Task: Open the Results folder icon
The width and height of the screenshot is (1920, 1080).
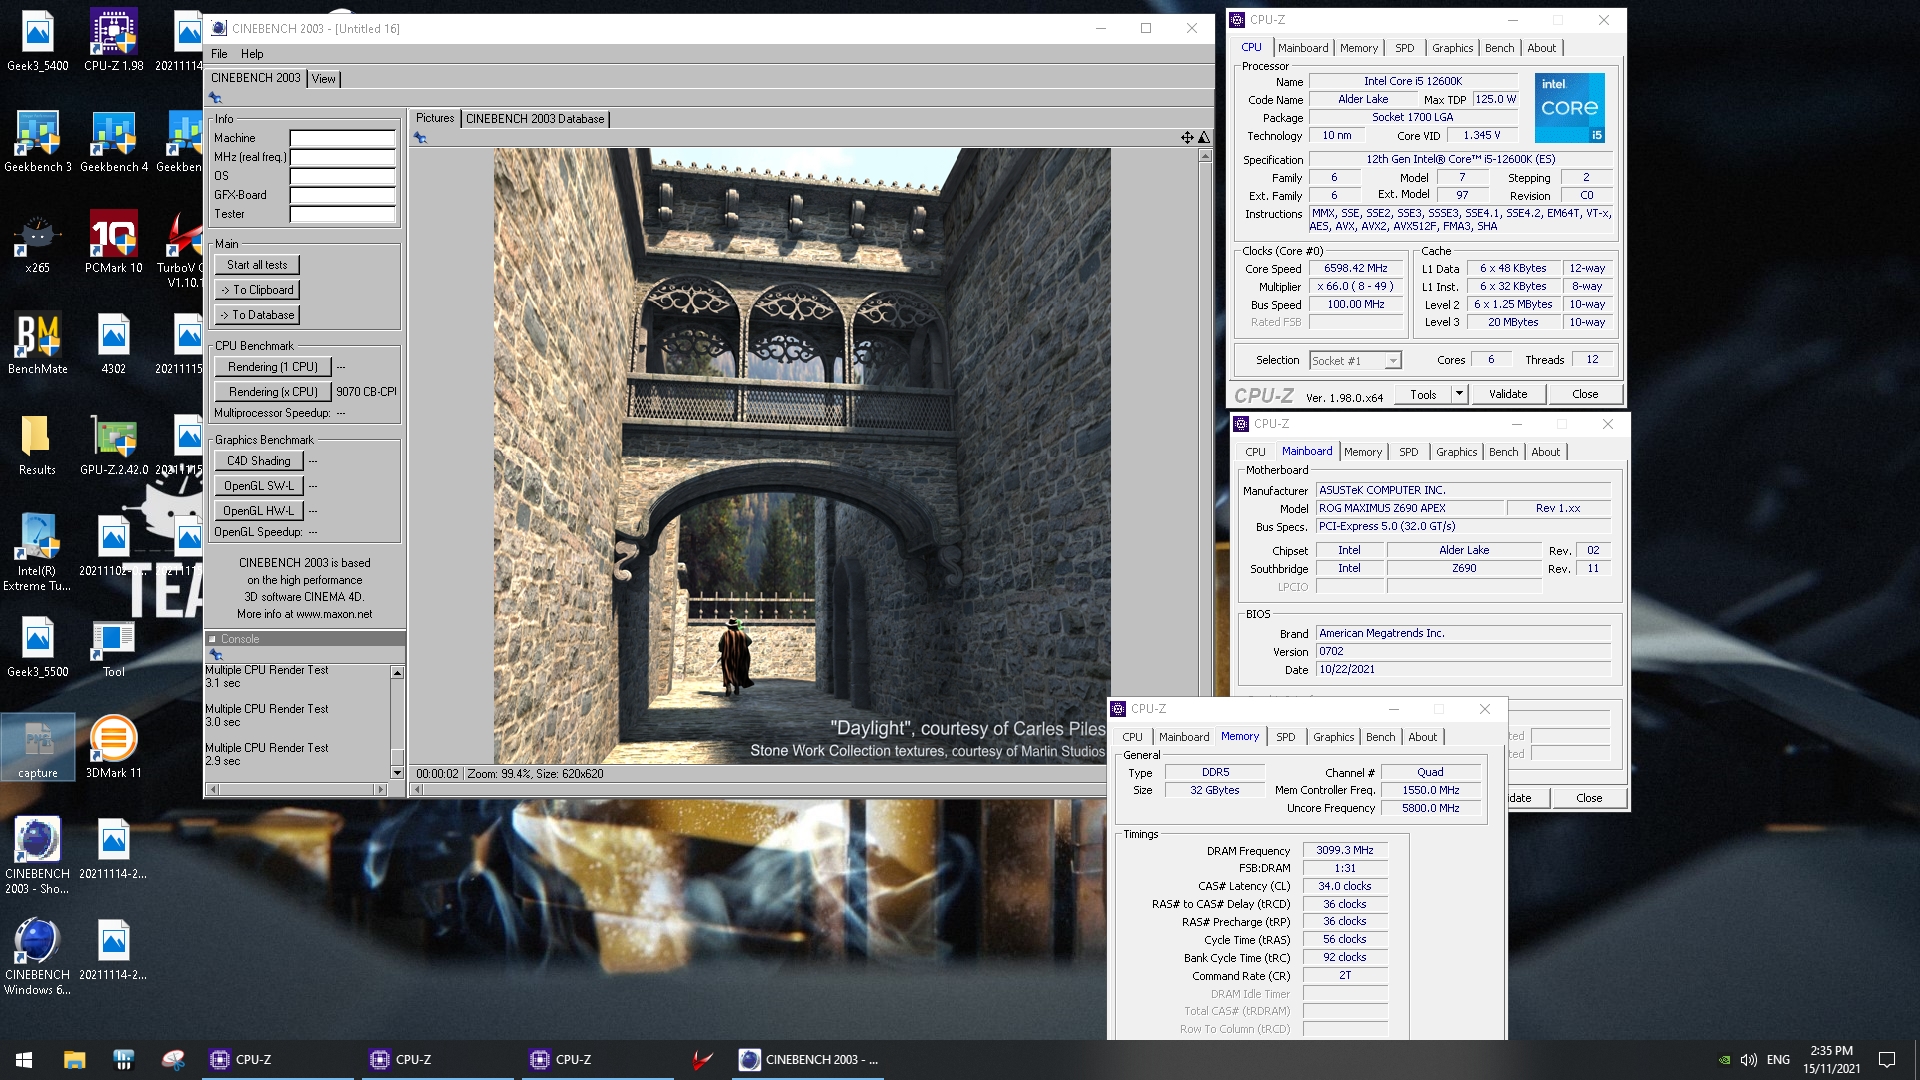Action: tap(38, 445)
